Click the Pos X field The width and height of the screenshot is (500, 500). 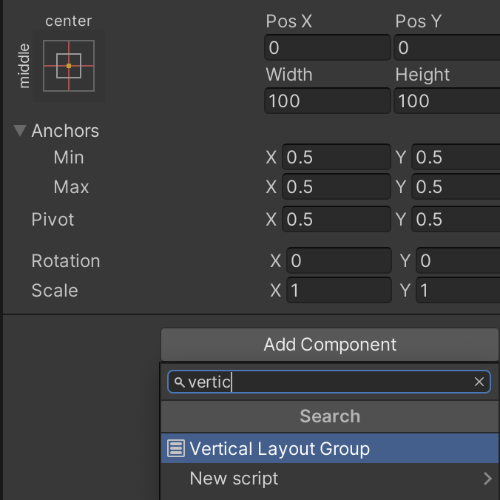327,47
